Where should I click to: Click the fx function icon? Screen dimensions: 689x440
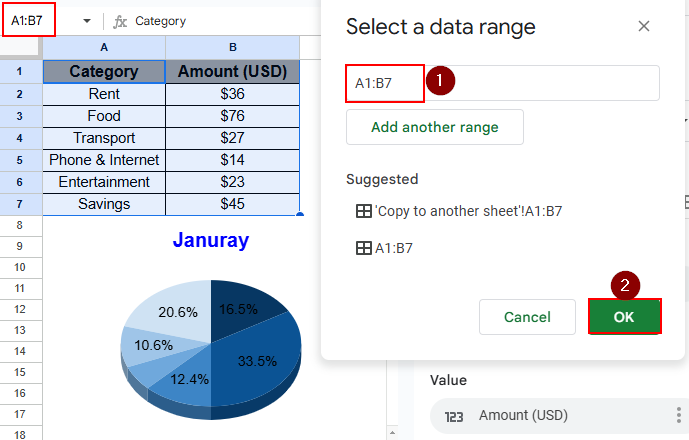tap(120, 21)
